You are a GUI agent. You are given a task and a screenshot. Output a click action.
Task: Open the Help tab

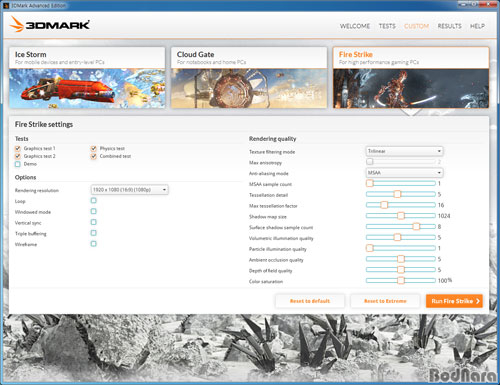click(x=477, y=26)
